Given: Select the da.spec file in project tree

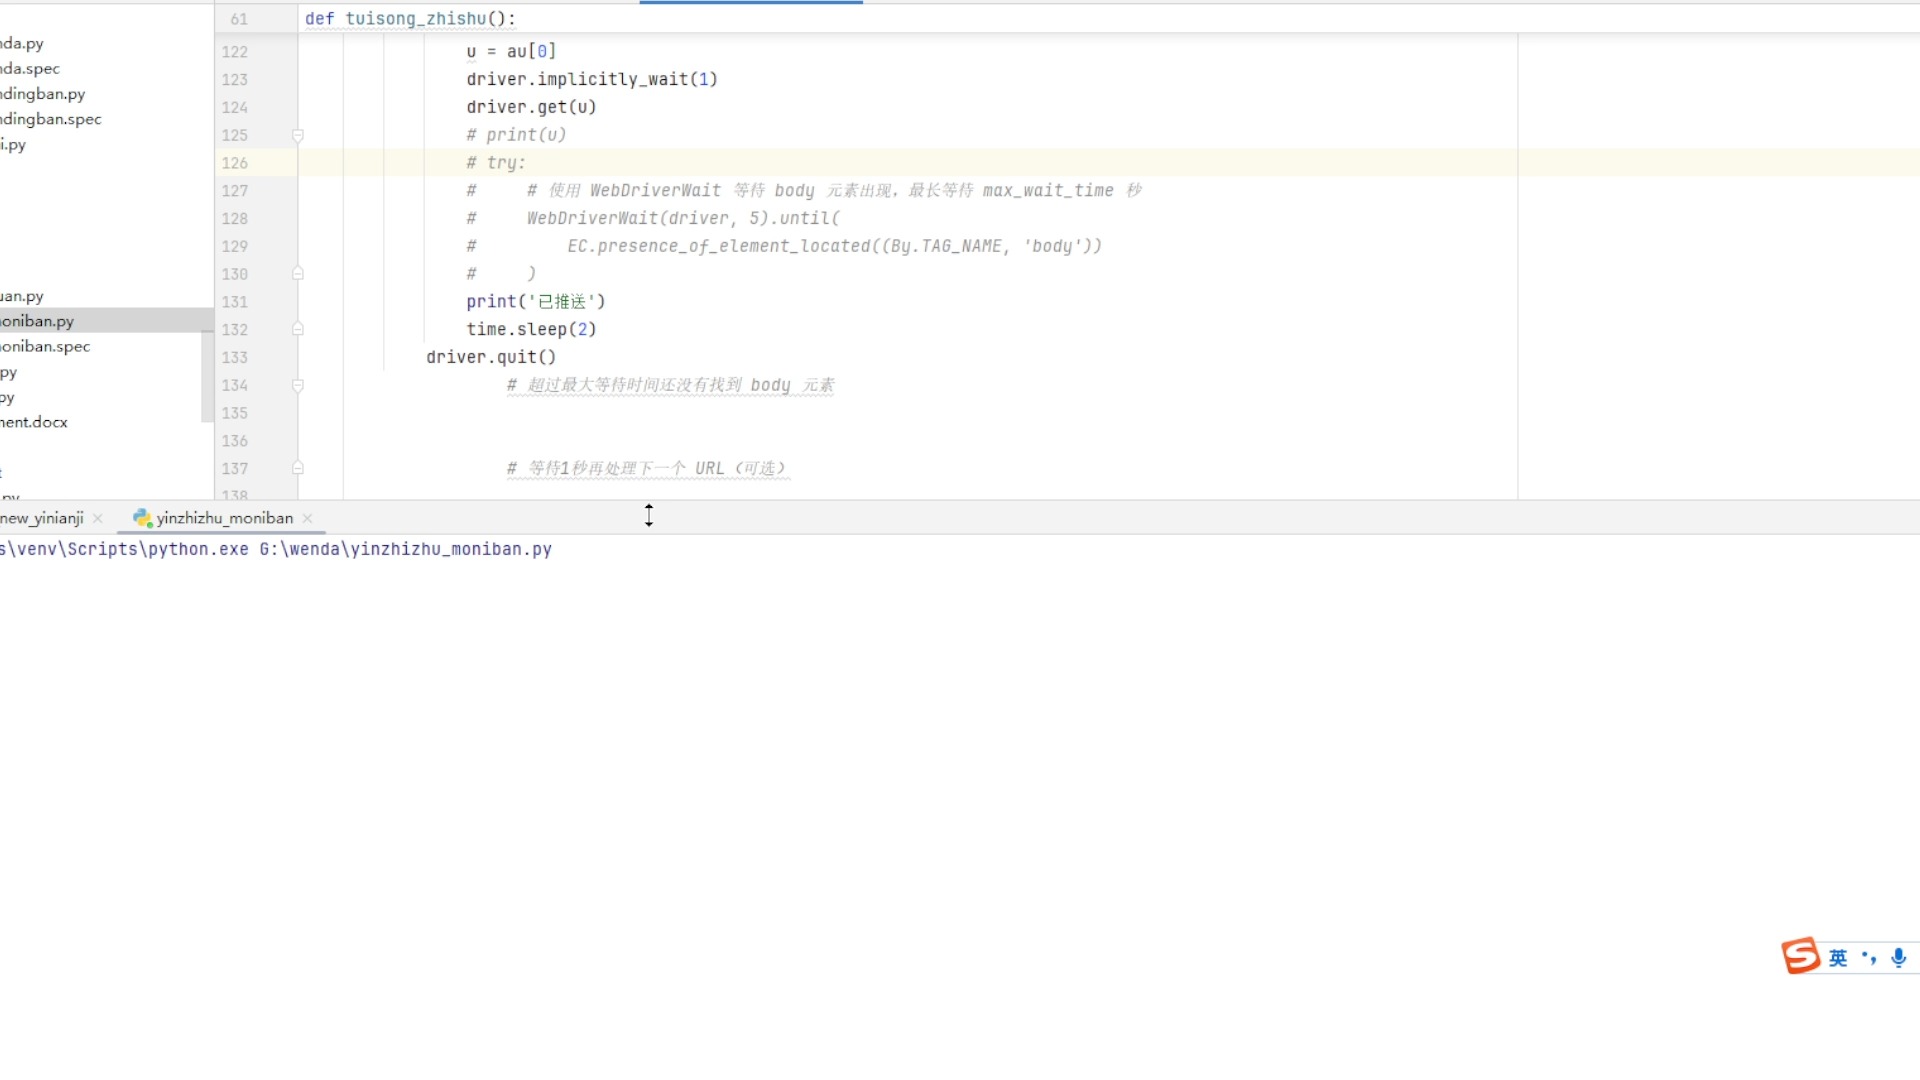Looking at the screenshot, I should point(30,69).
